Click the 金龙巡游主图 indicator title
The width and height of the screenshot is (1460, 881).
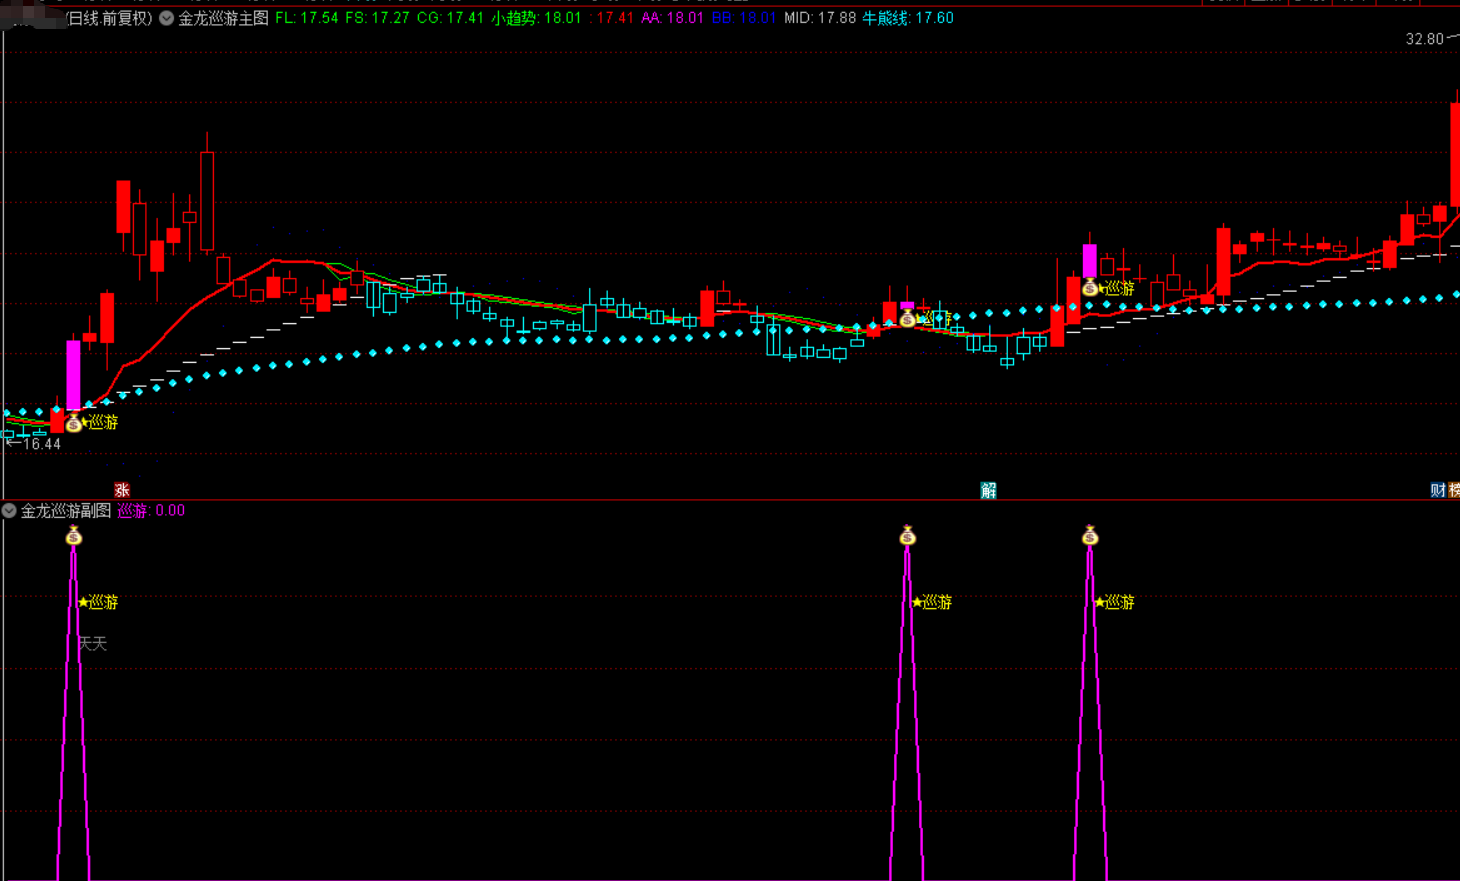tap(223, 18)
